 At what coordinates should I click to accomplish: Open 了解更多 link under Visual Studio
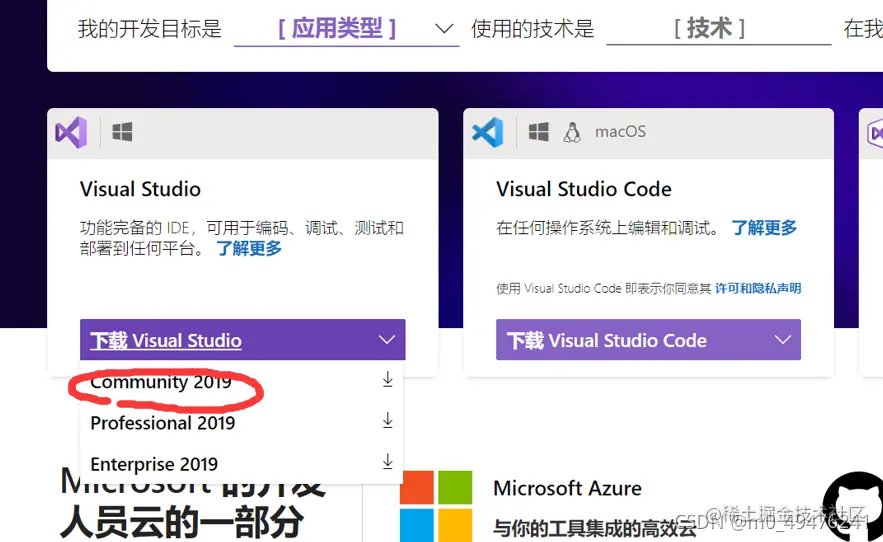(249, 248)
